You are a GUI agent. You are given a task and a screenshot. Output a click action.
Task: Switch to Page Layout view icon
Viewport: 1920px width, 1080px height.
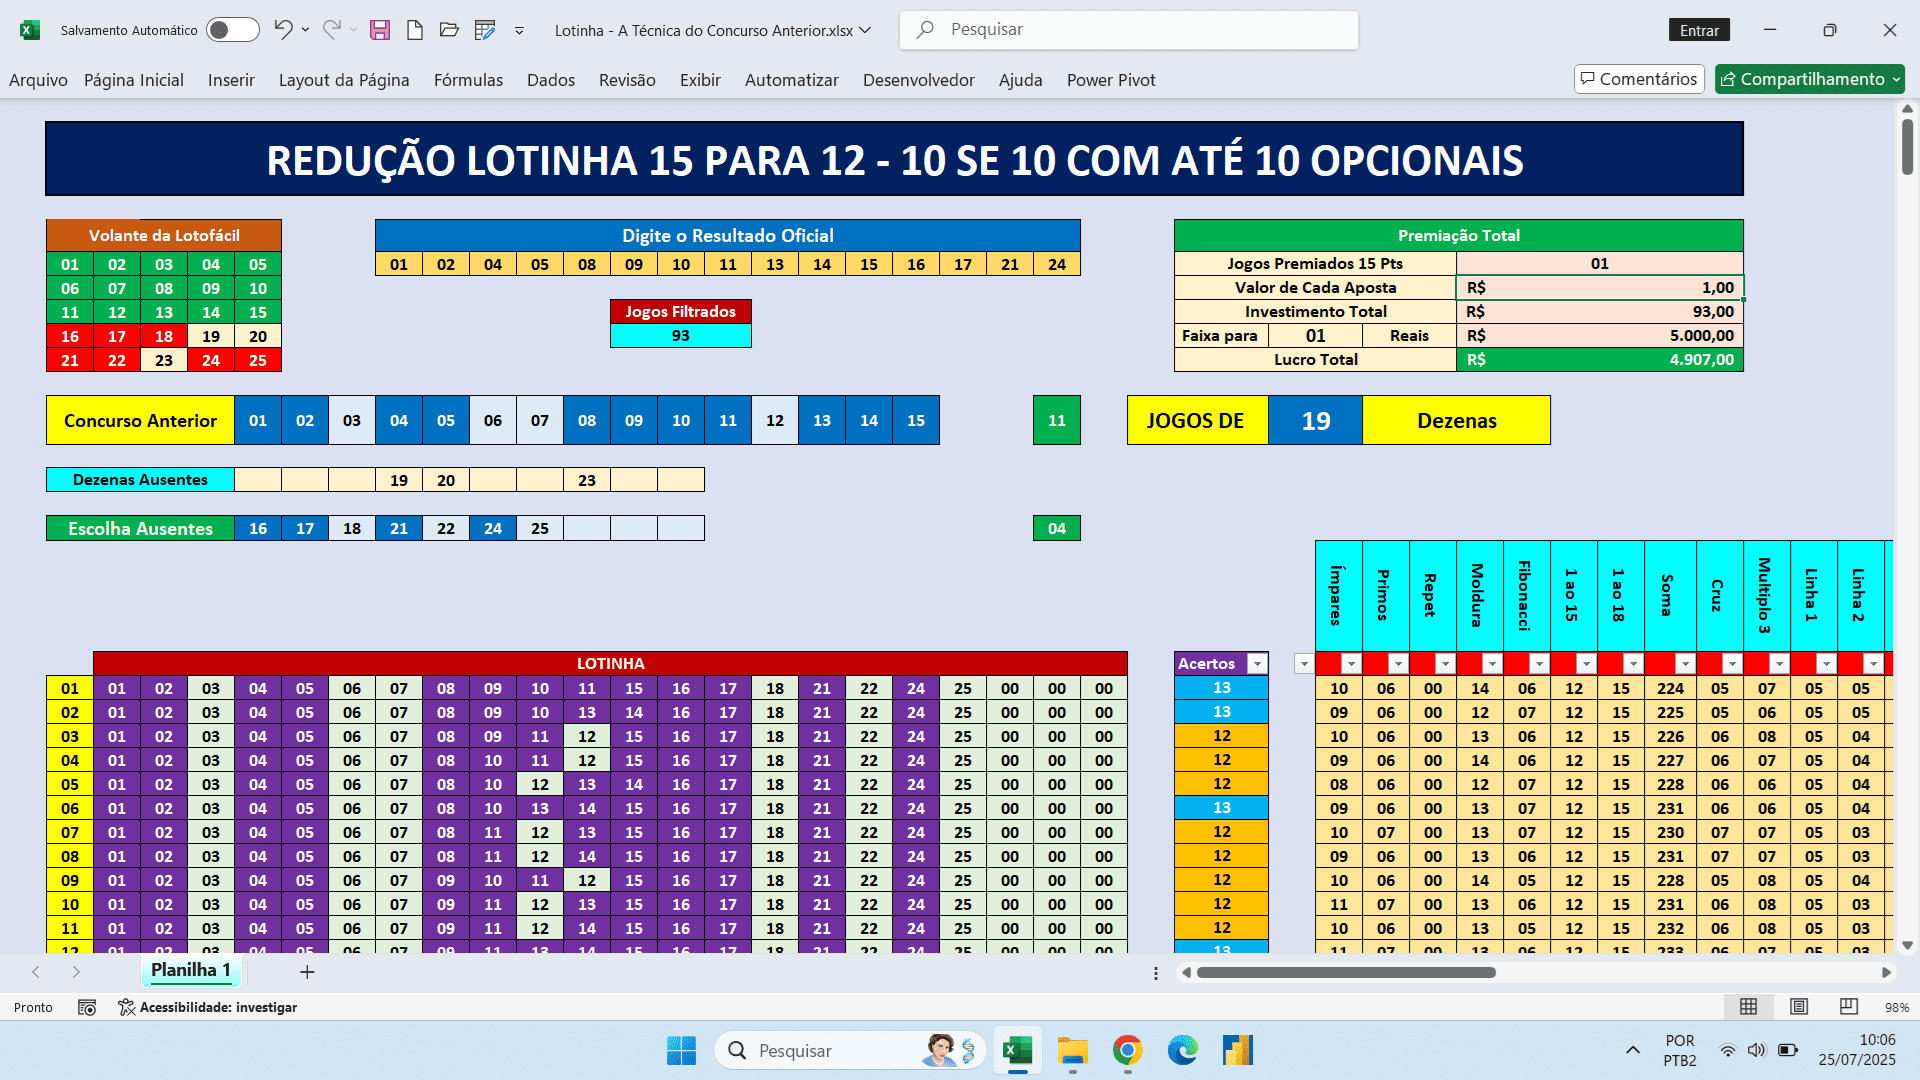pos(1798,1007)
